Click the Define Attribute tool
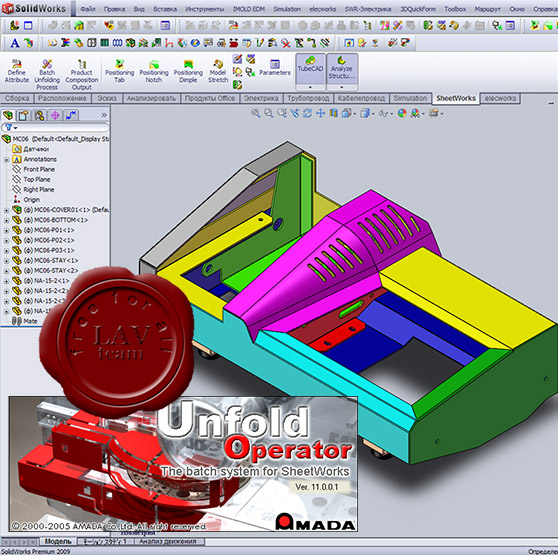 click(17, 71)
